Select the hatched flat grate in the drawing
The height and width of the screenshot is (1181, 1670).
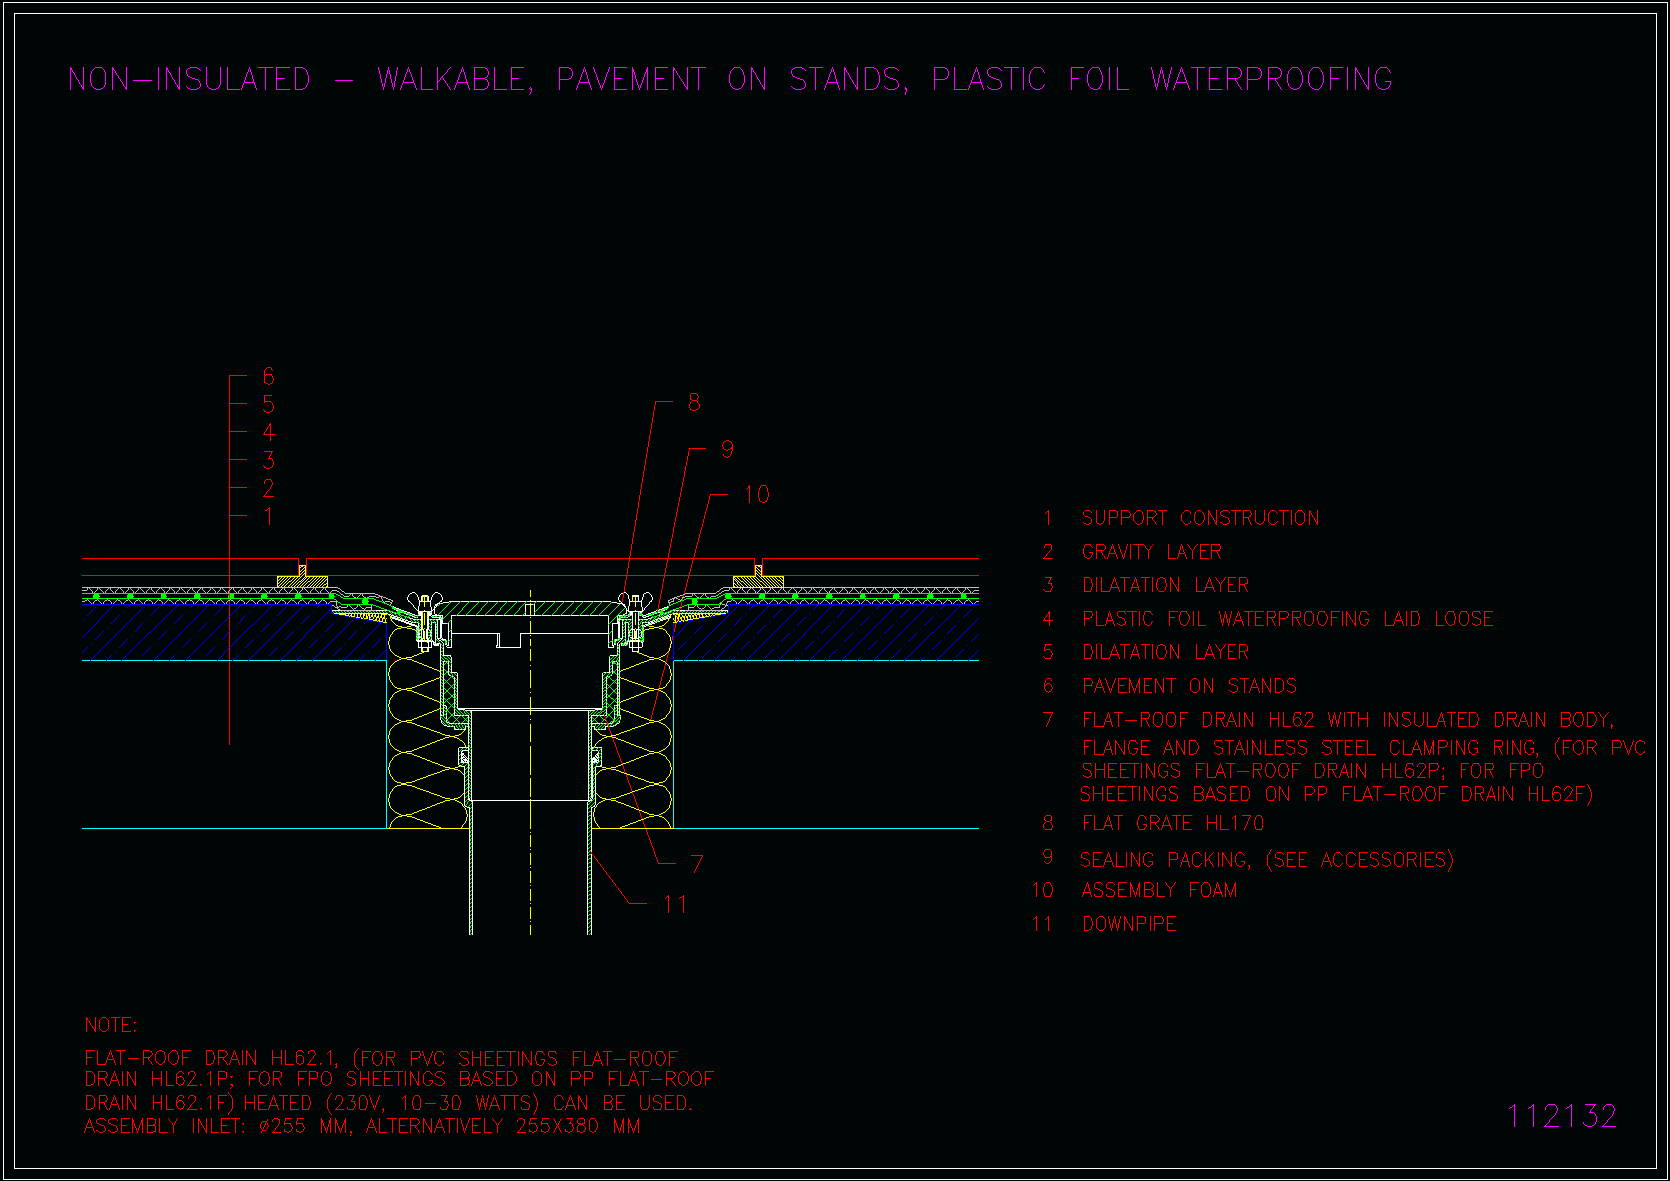click(529, 608)
